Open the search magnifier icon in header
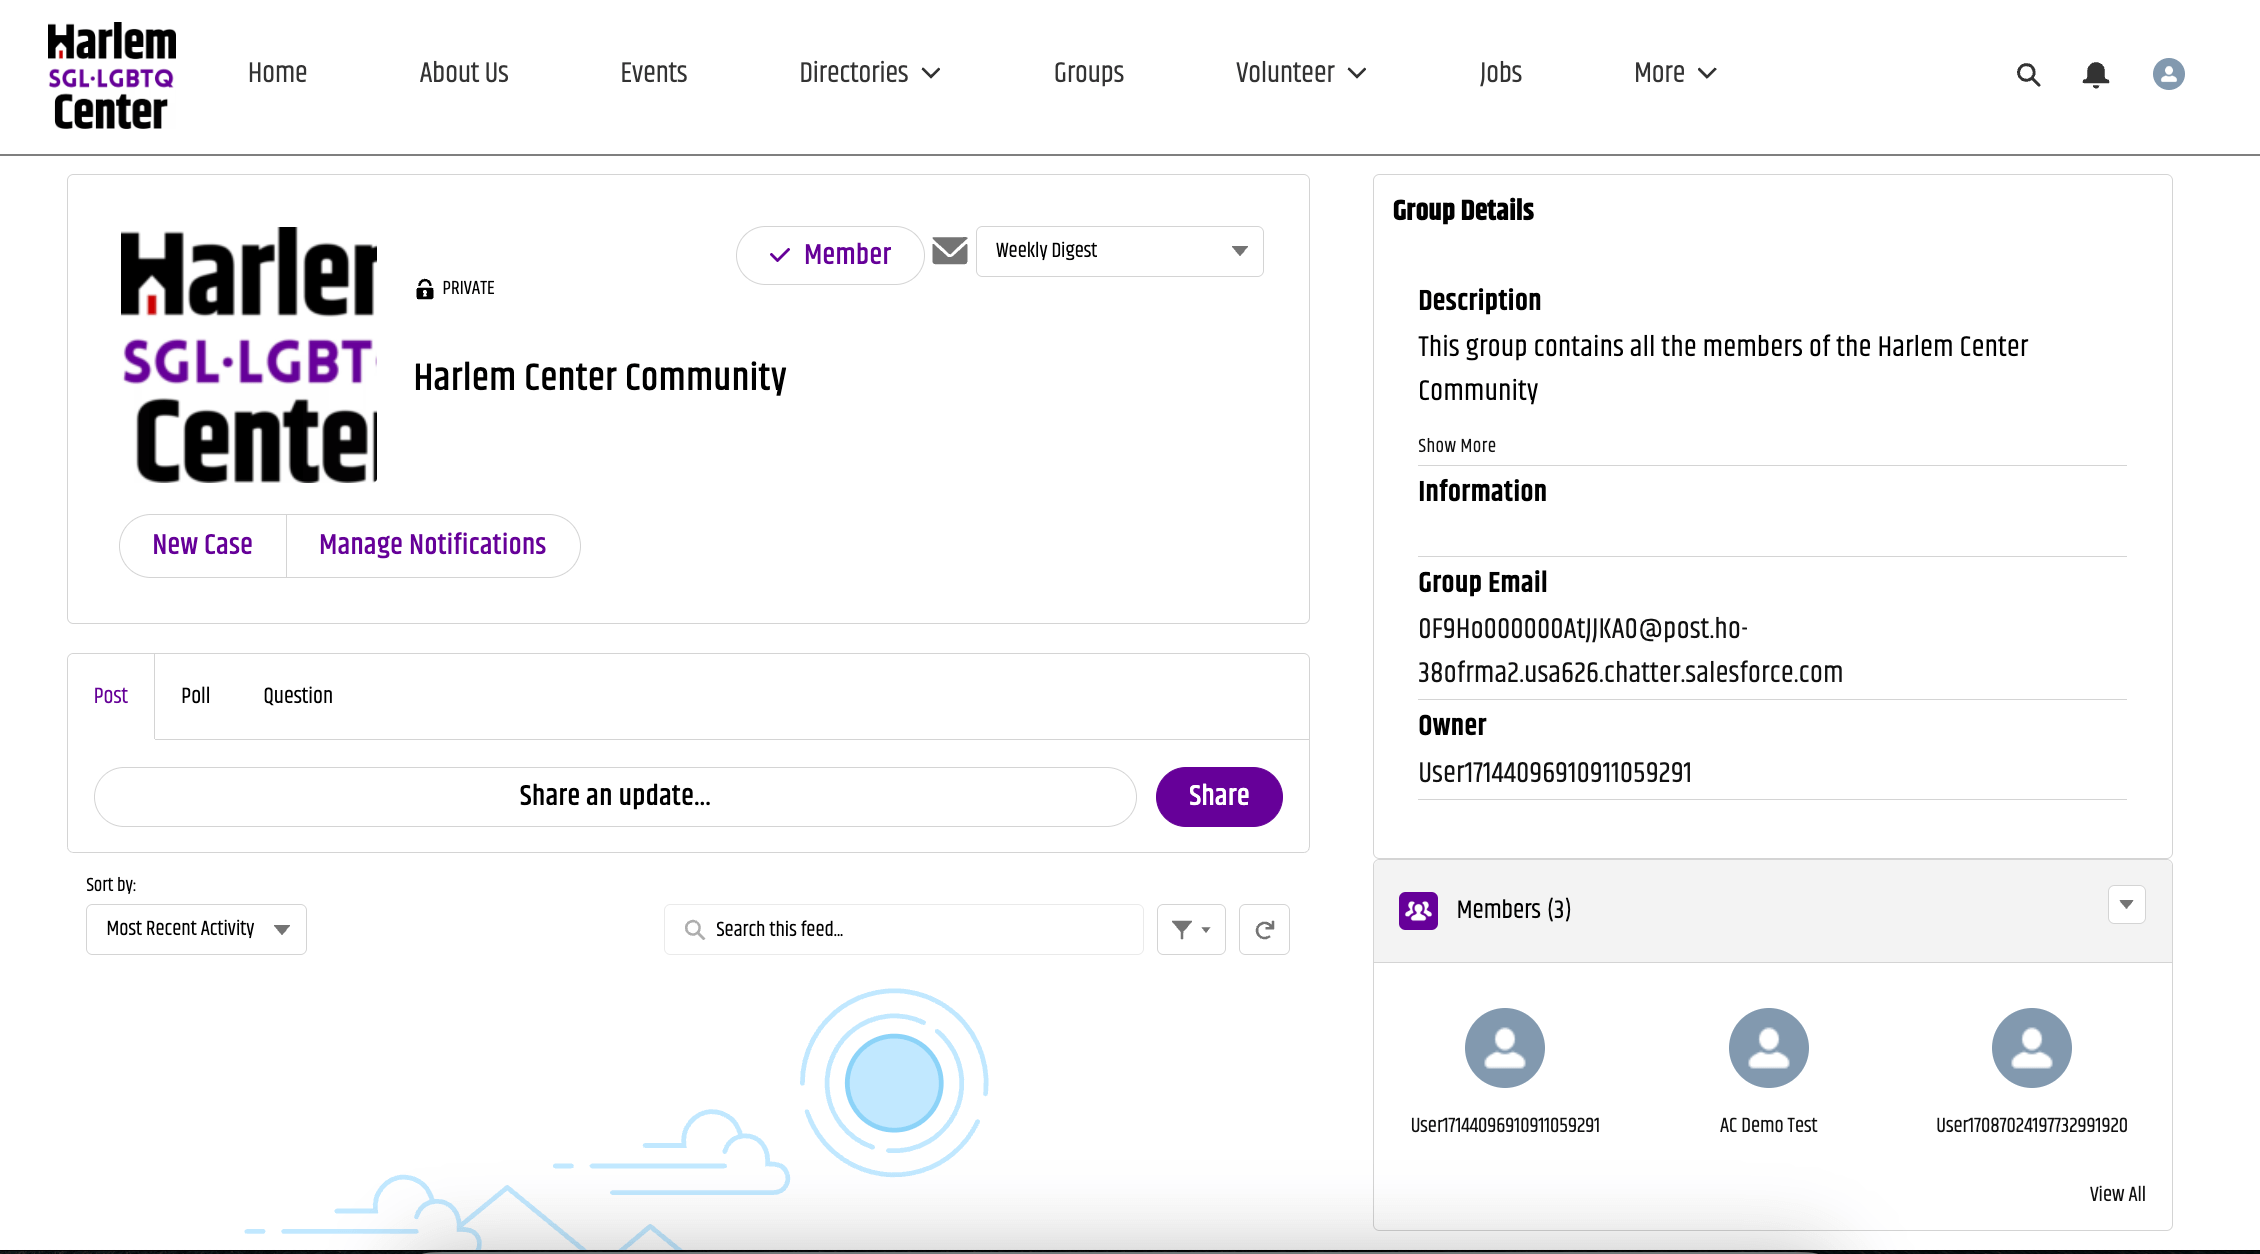This screenshot has height=1254, width=2260. pos(2028,74)
